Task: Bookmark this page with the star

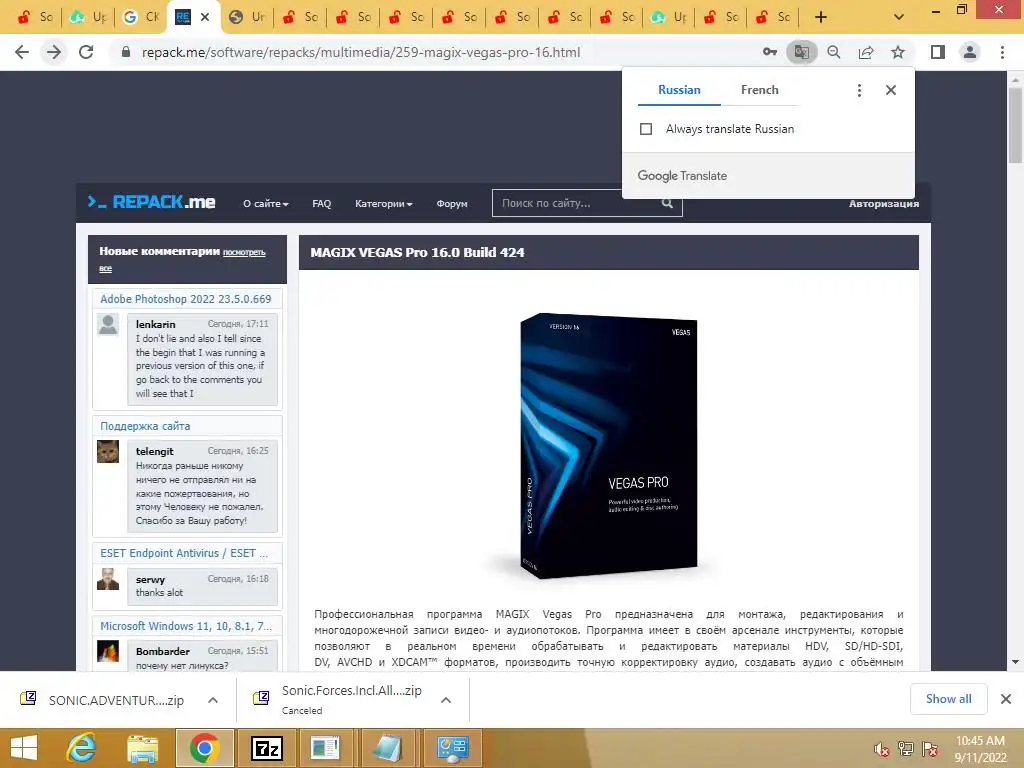Action: (898, 52)
